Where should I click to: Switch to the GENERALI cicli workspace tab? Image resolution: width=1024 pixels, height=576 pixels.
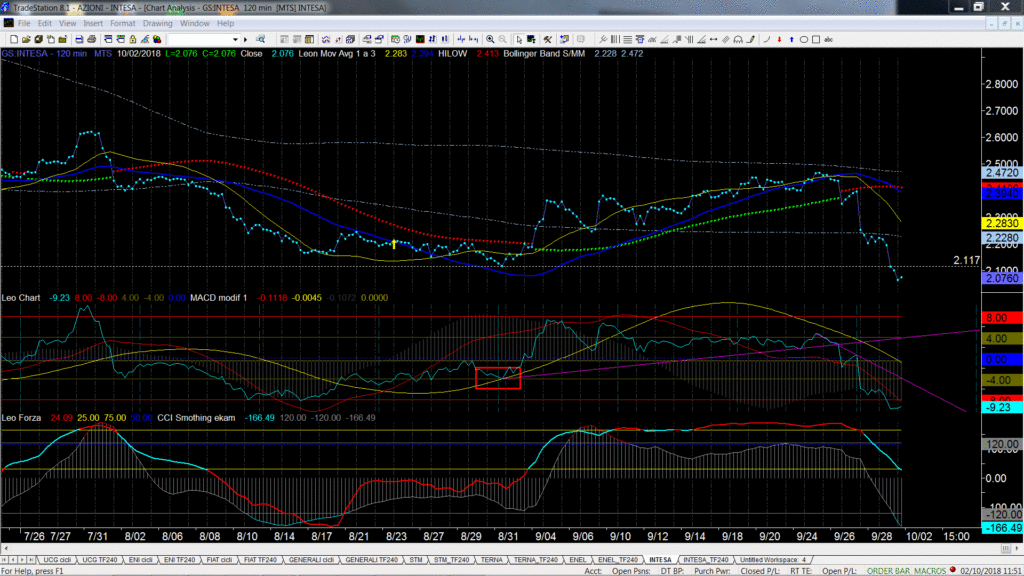tap(312, 560)
